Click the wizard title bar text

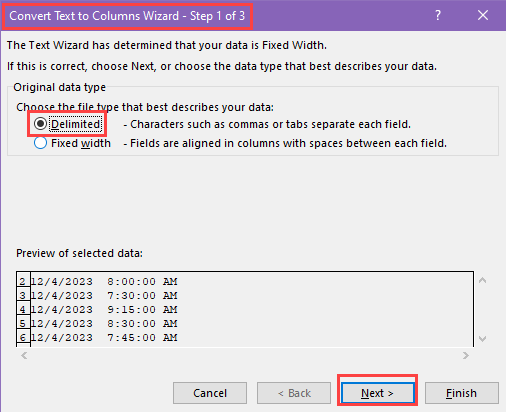pyautogui.click(x=127, y=16)
